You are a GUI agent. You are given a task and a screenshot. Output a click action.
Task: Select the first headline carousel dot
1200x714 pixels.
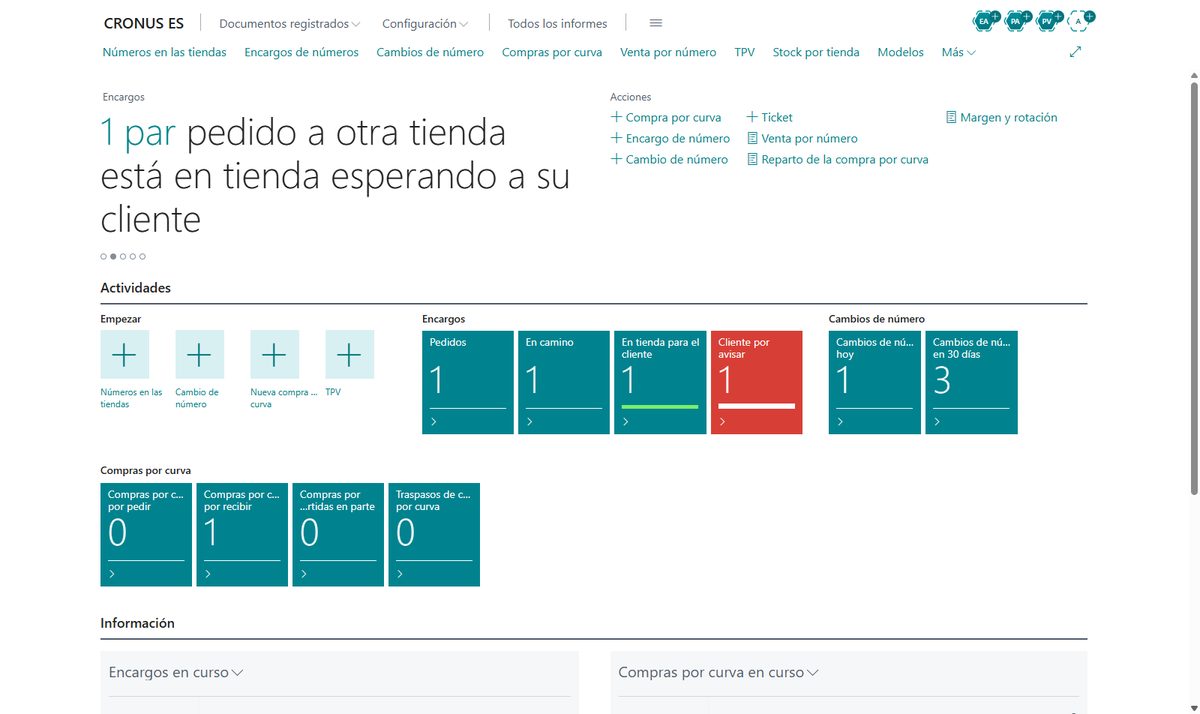[x=103, y=257]
